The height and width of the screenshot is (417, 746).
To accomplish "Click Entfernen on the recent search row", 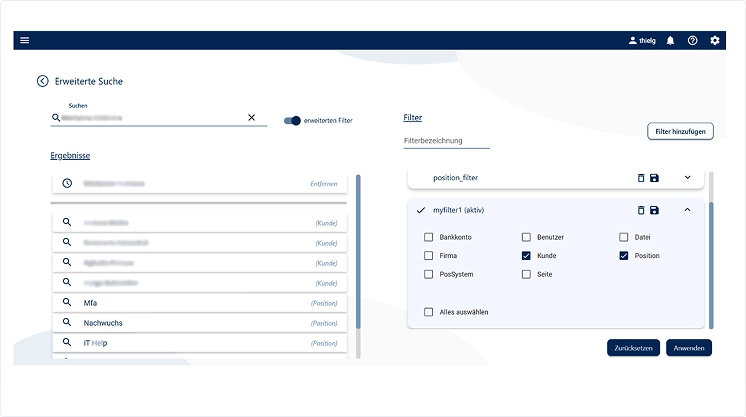I will 324,184.
